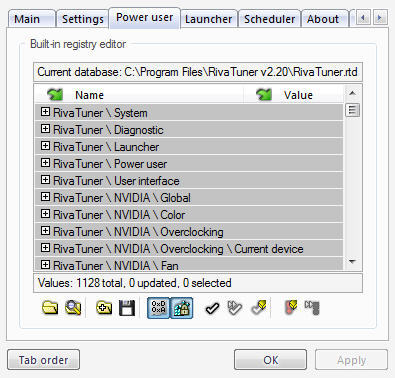The width and height of the screenshot is (395, 378).
Task: Select 'RivaTuner \ NVIDIA \ Fan' row text
Action: tap(116, 266)
